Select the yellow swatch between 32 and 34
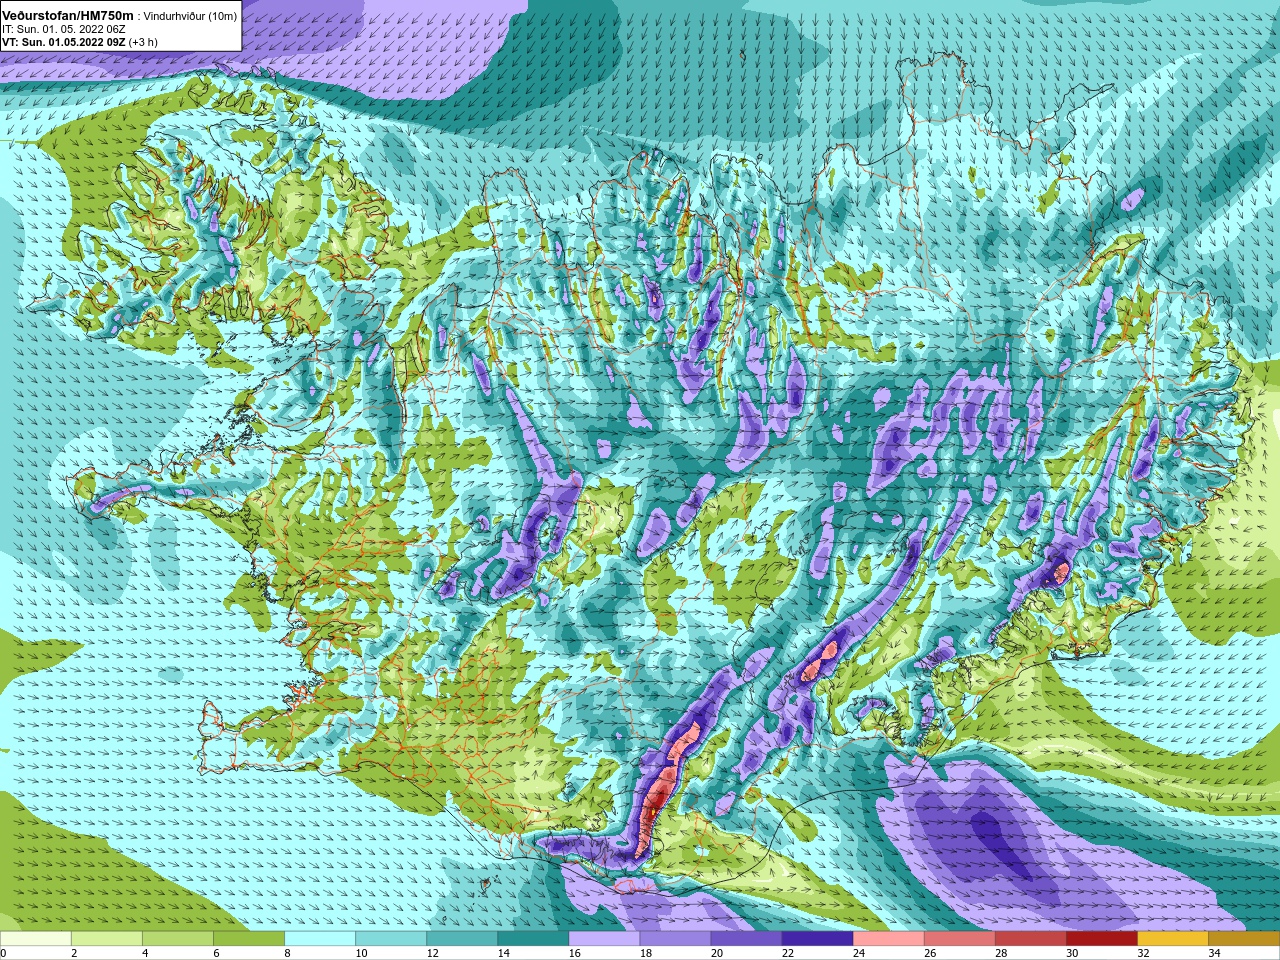The width and height of the screenshot is (1280, 960). (1172, 939)
